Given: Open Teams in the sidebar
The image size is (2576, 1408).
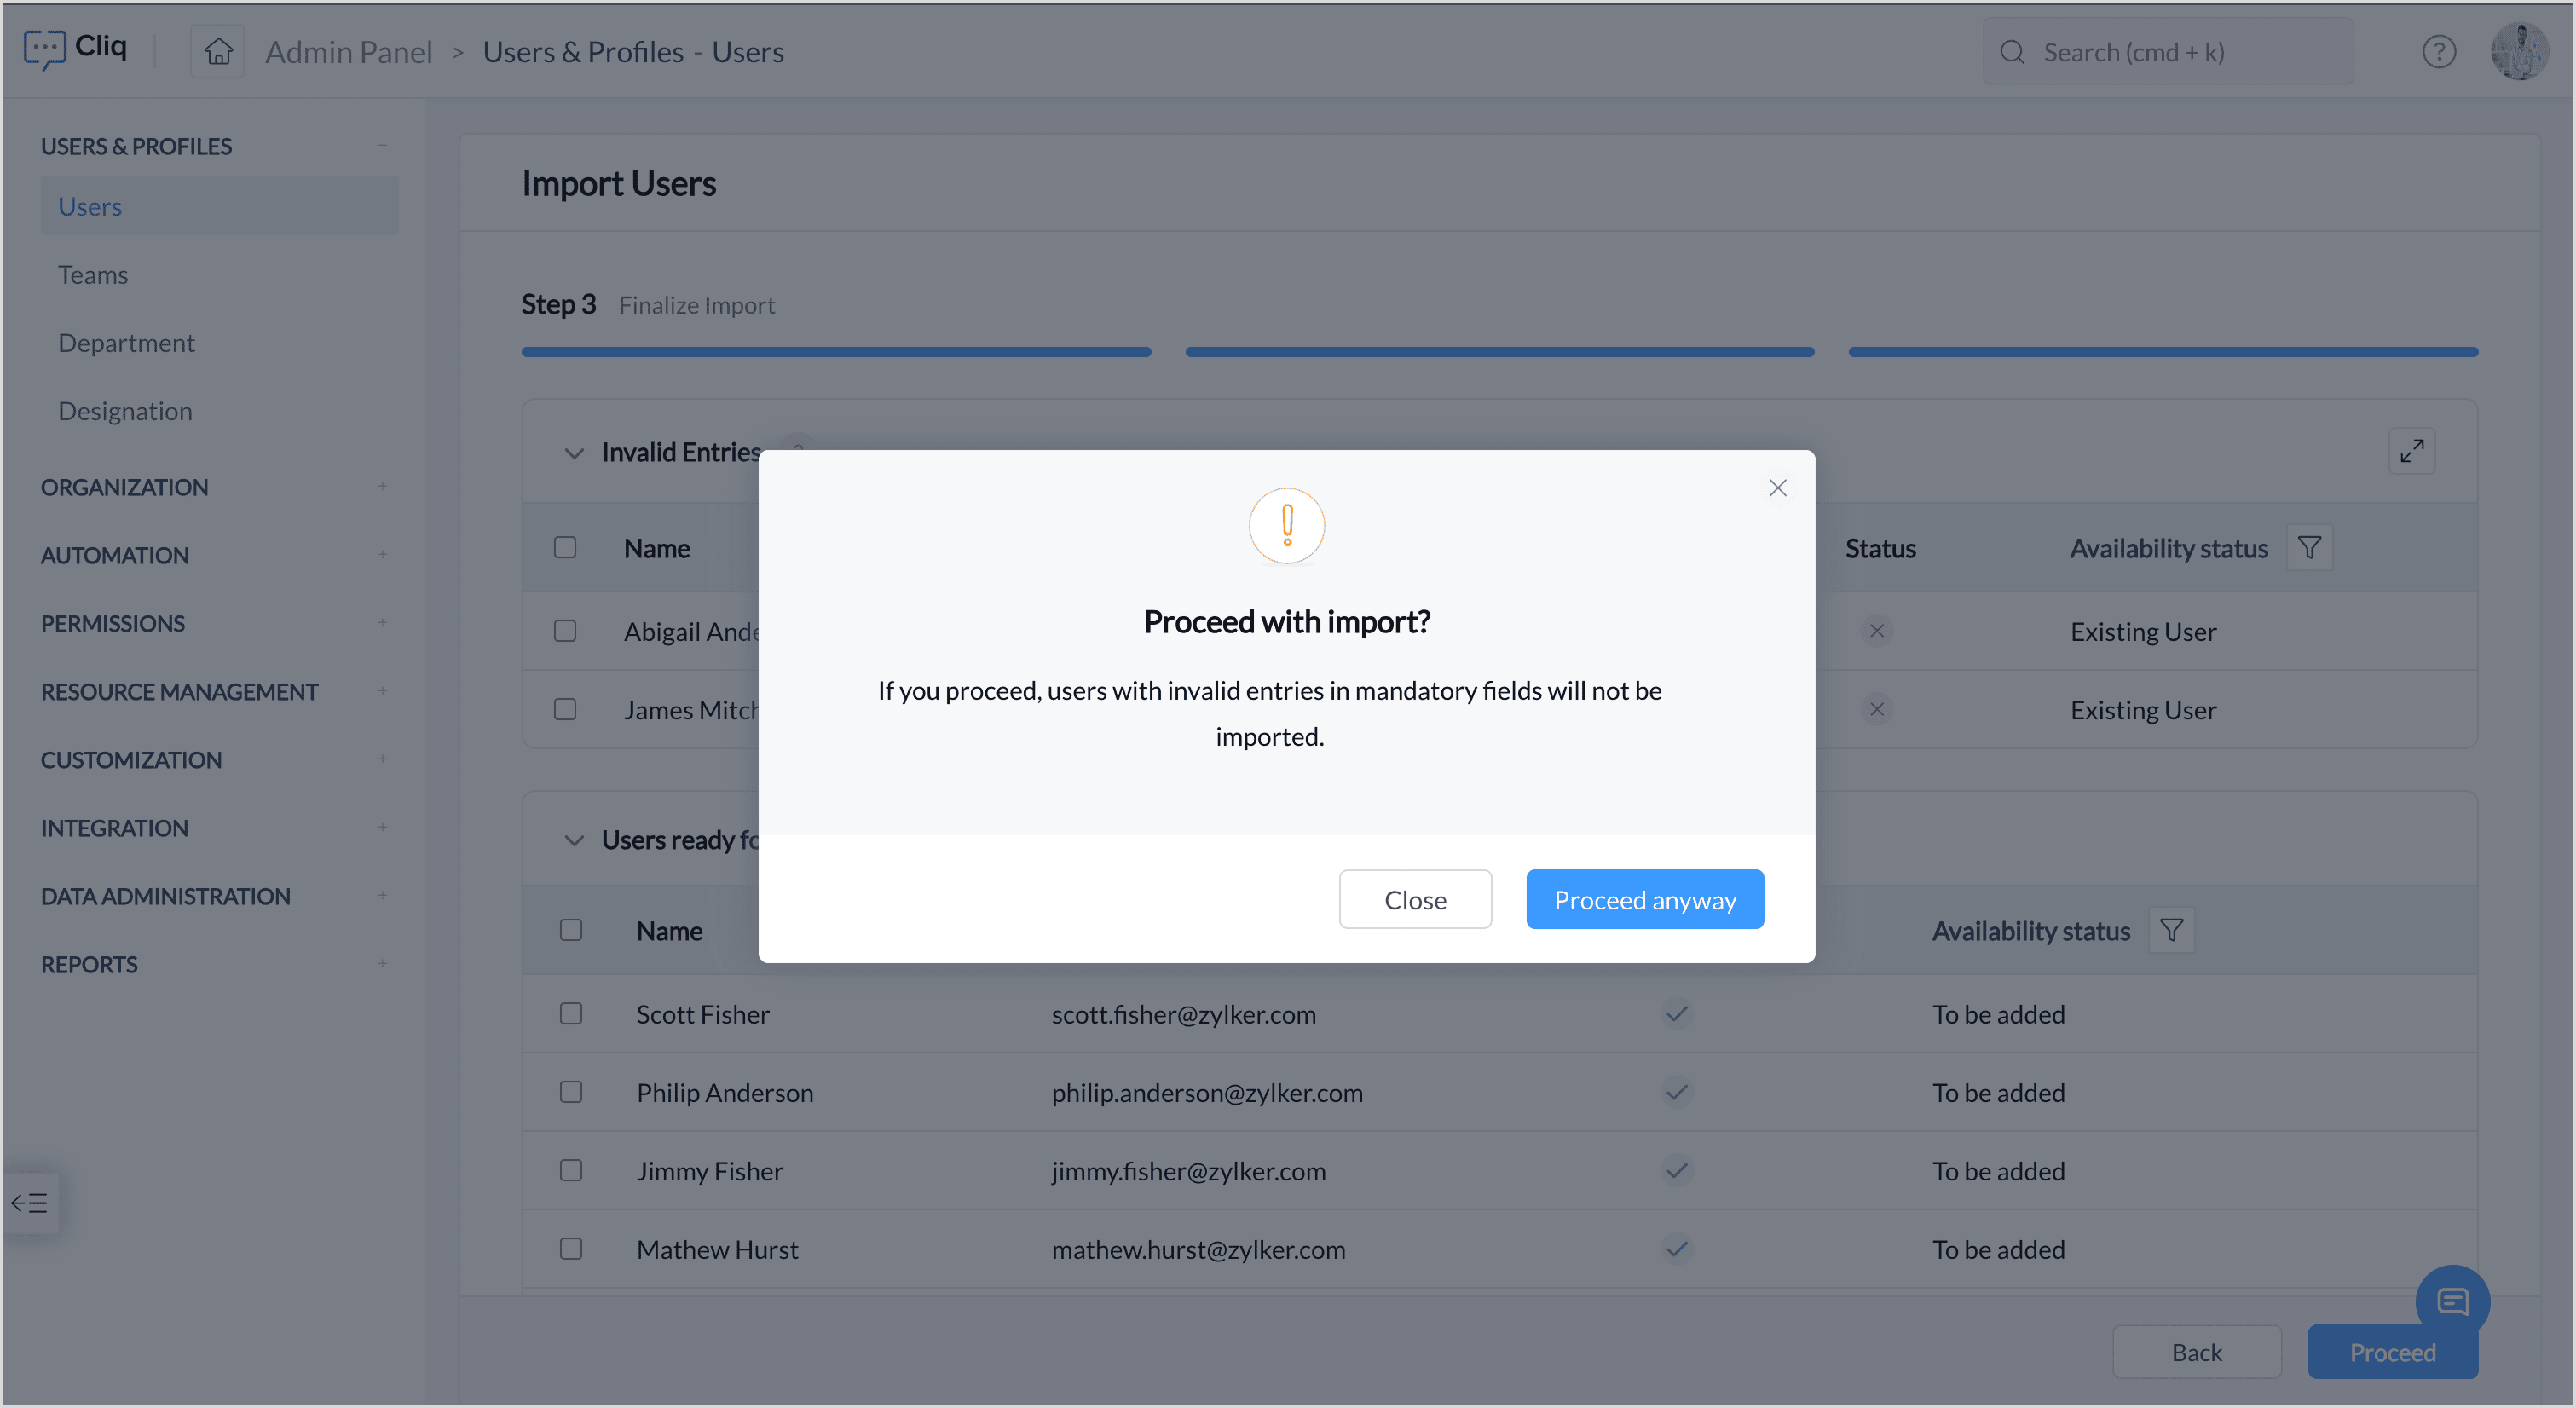Looking at the screenshot, I should (93, 275).
